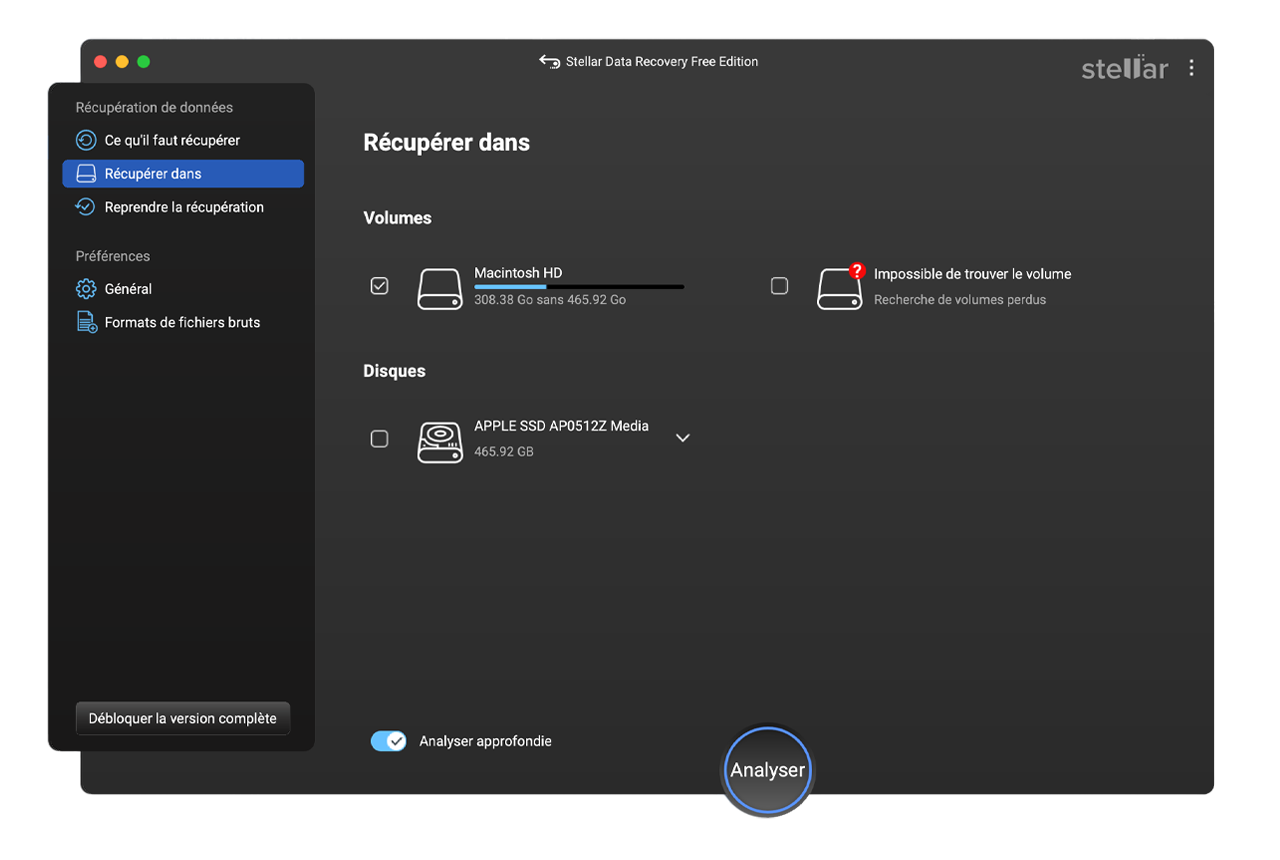The image size is (1280, 860).
Task: Click the drive icon beside Récupérer dans in sidebar
Action: pos(86,174)
